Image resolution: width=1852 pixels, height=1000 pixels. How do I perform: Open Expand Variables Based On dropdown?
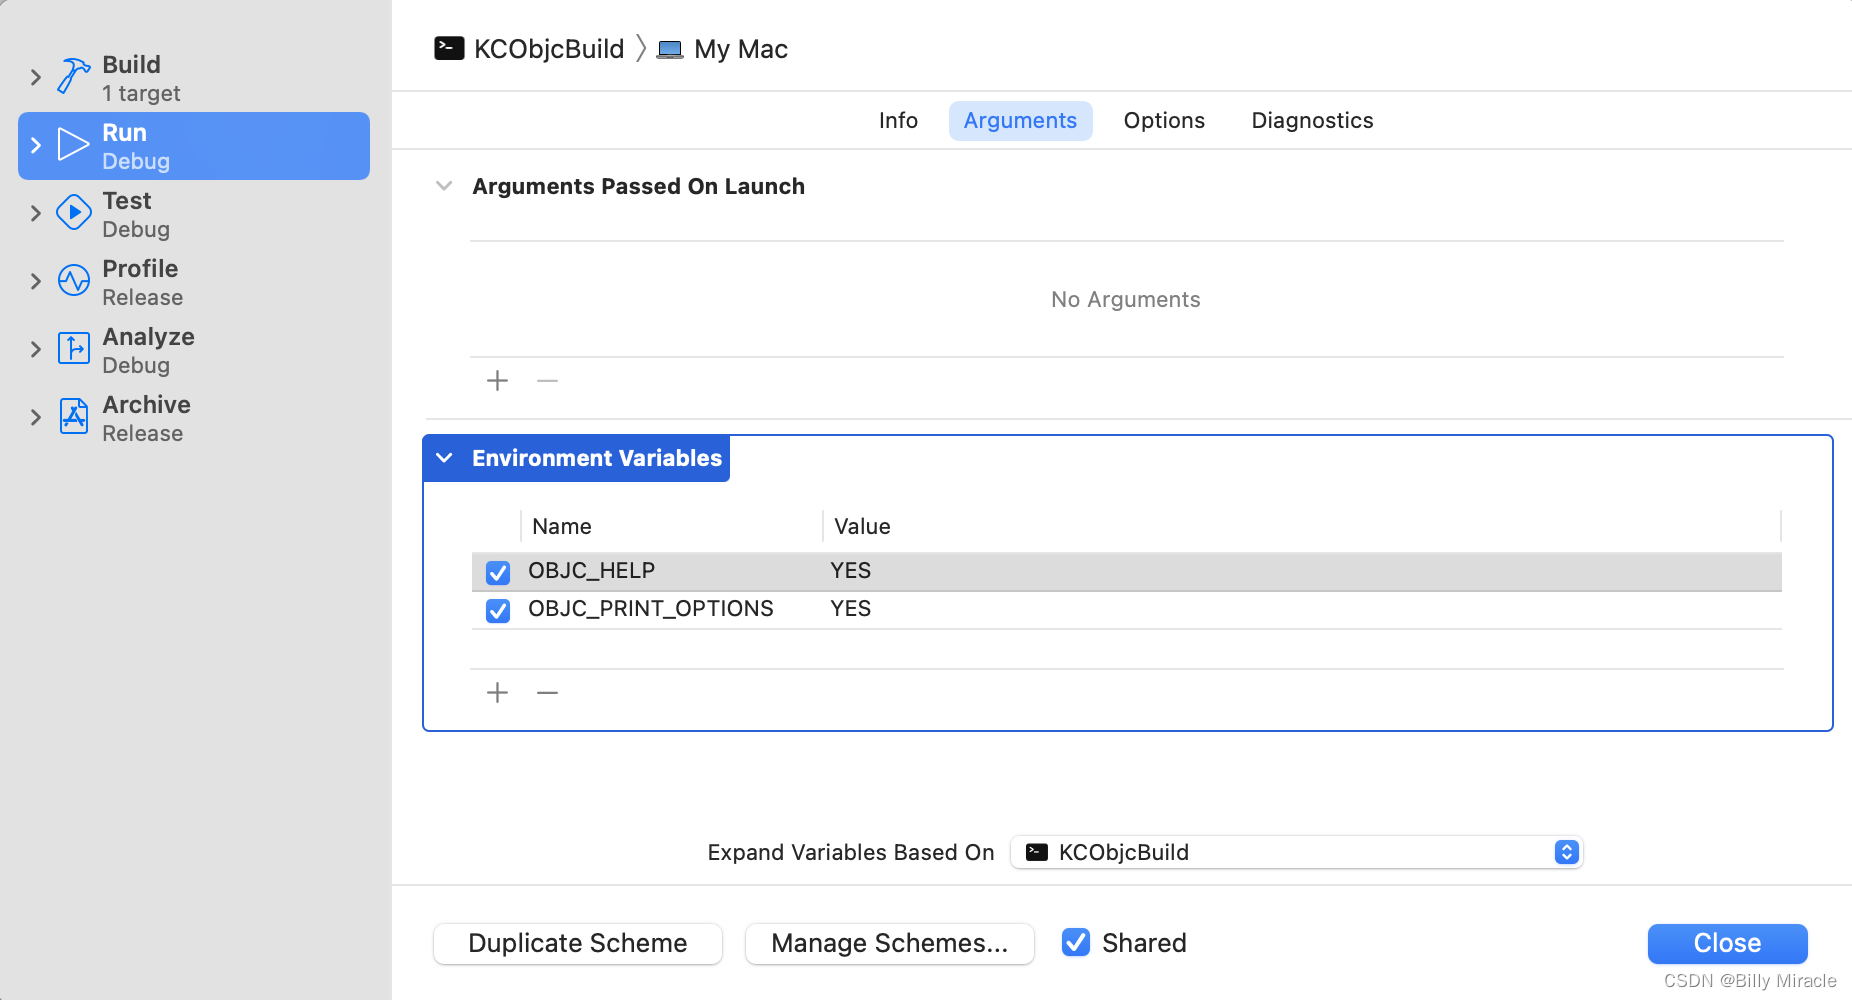(x=1296, y=852)
